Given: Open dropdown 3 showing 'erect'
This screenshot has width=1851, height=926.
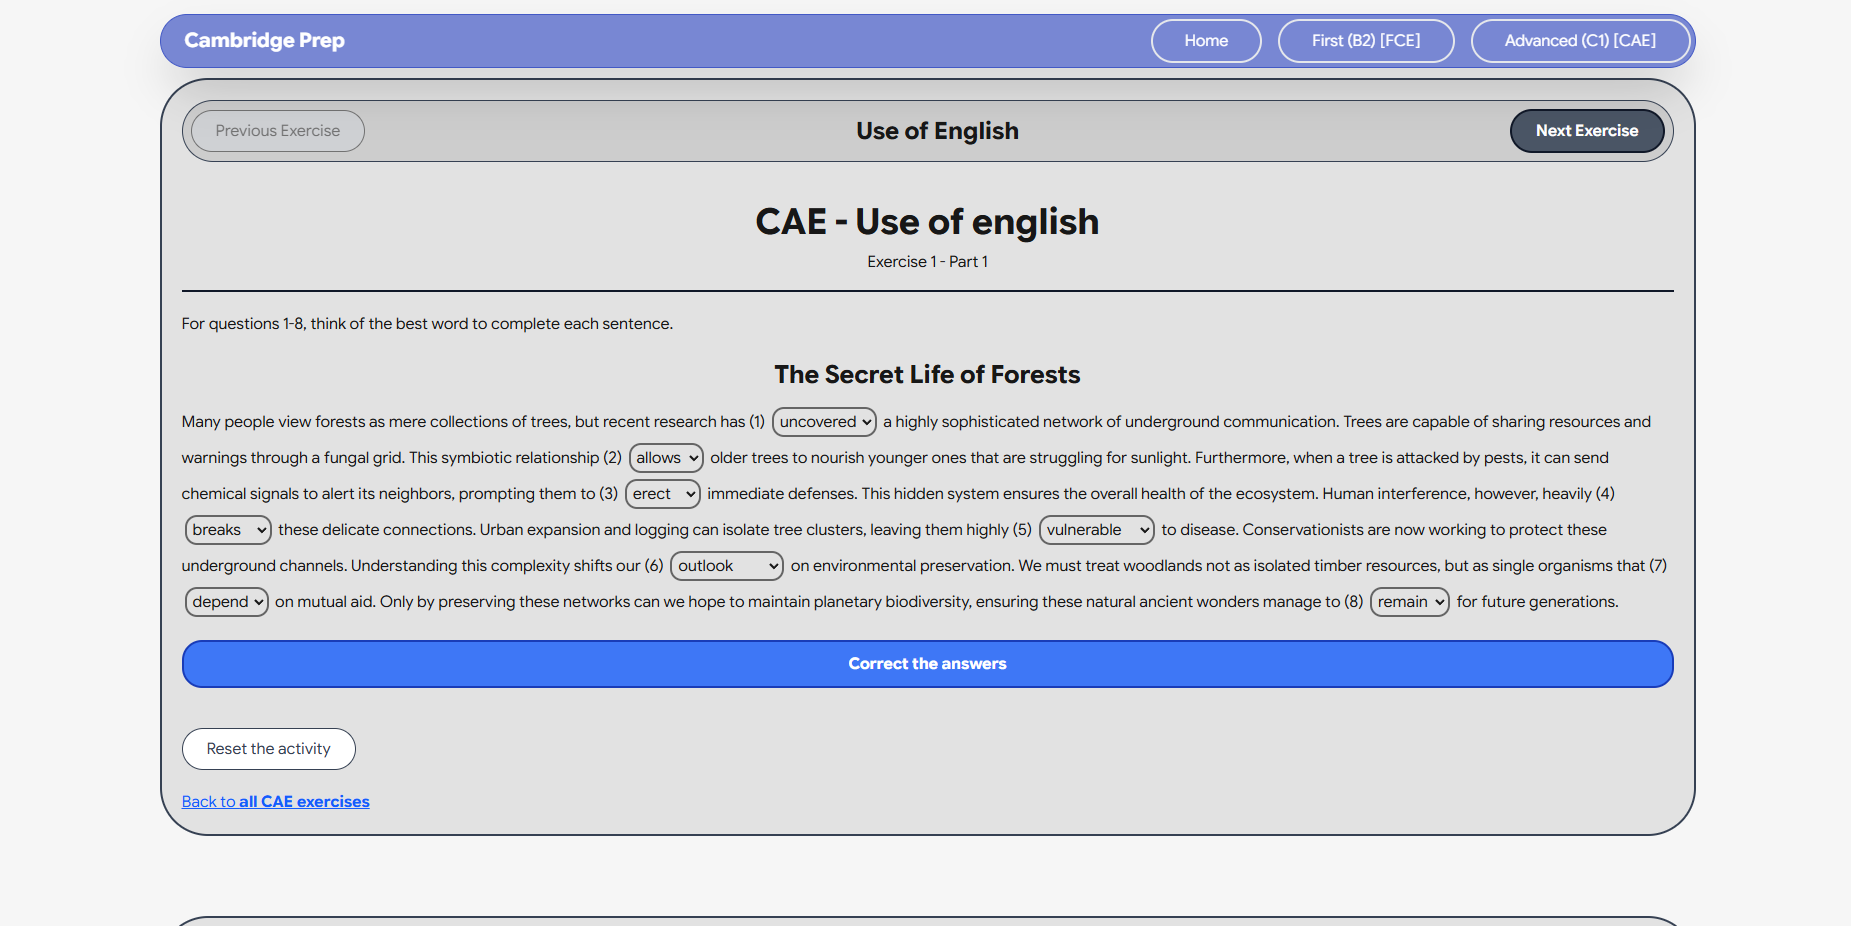Looking at the screenshot, I should pyautogui.click(x=663, y=494).
